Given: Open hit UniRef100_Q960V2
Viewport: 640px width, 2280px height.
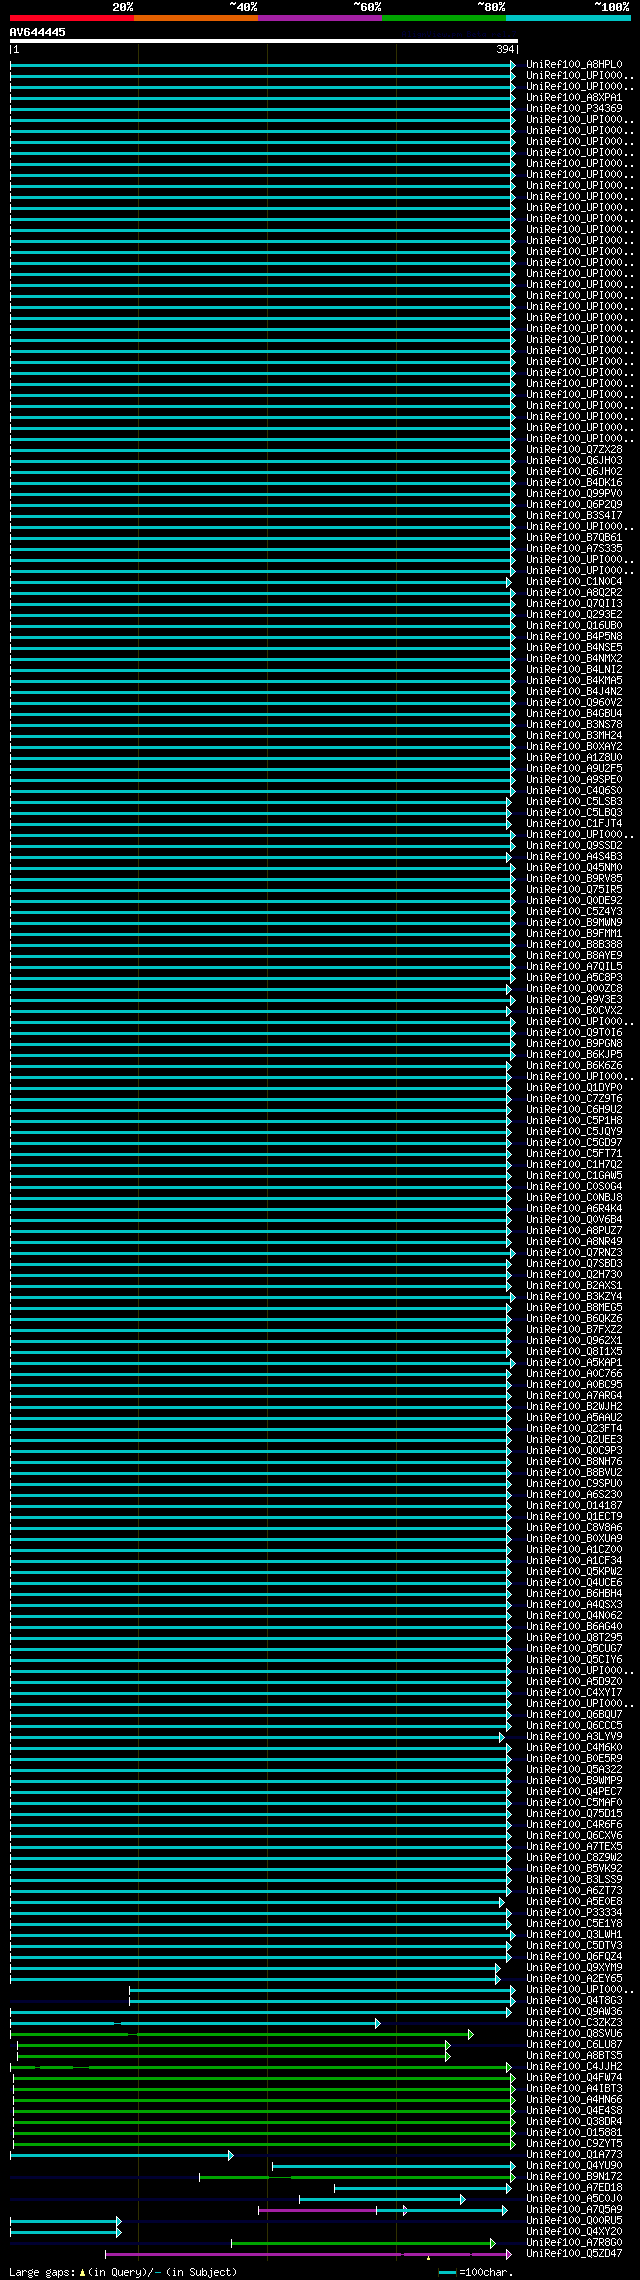Looking at the screenshot, I should 574,703.
